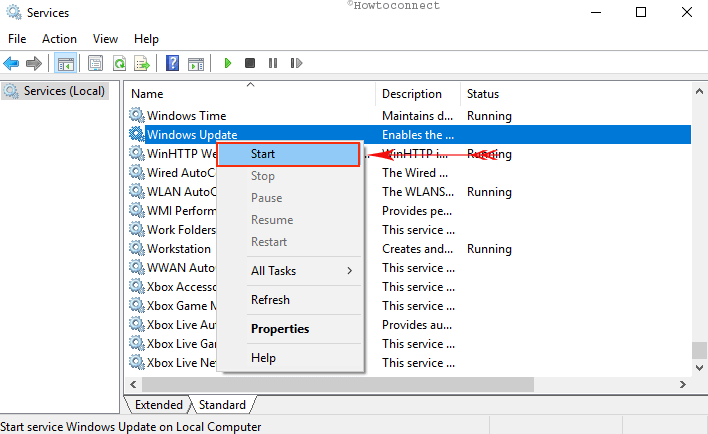Click the green Start Service toolbar icon
The image size is (708, 434).
[x=228, y=63]
